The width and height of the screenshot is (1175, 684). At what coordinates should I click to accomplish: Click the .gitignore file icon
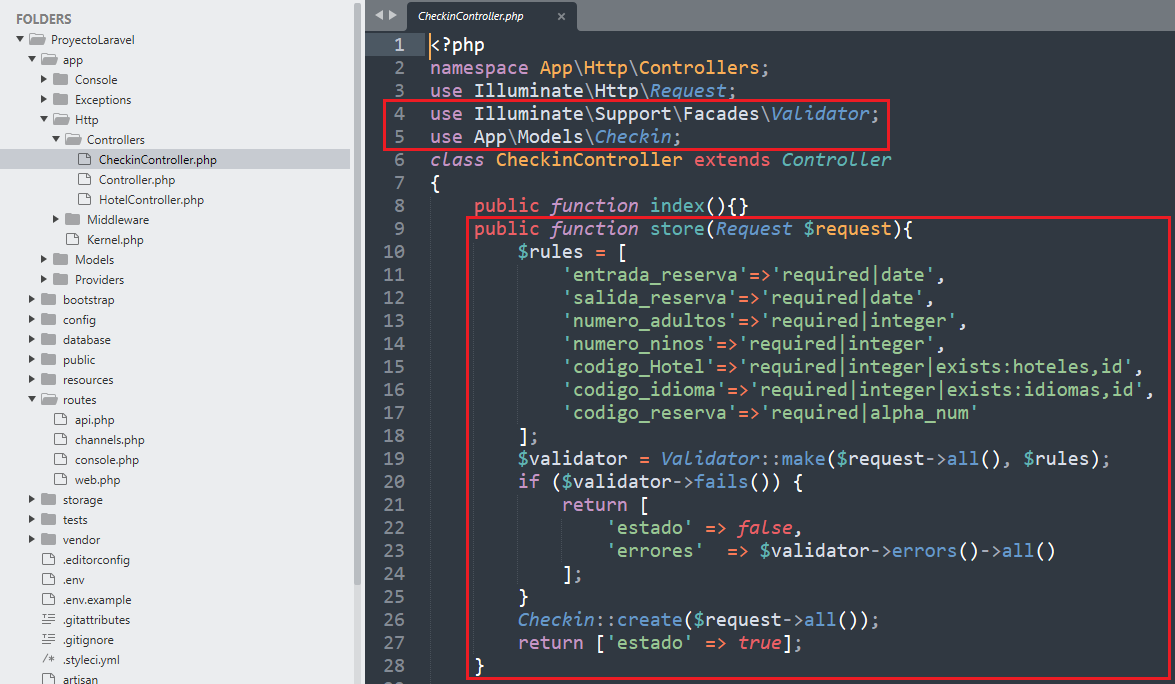tap(48, 640)
